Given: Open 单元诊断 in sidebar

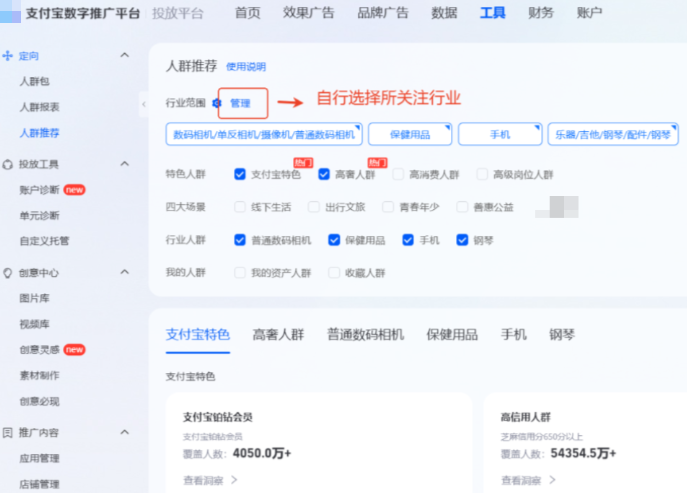Looking at the screenshot, I should coord(39,216).
